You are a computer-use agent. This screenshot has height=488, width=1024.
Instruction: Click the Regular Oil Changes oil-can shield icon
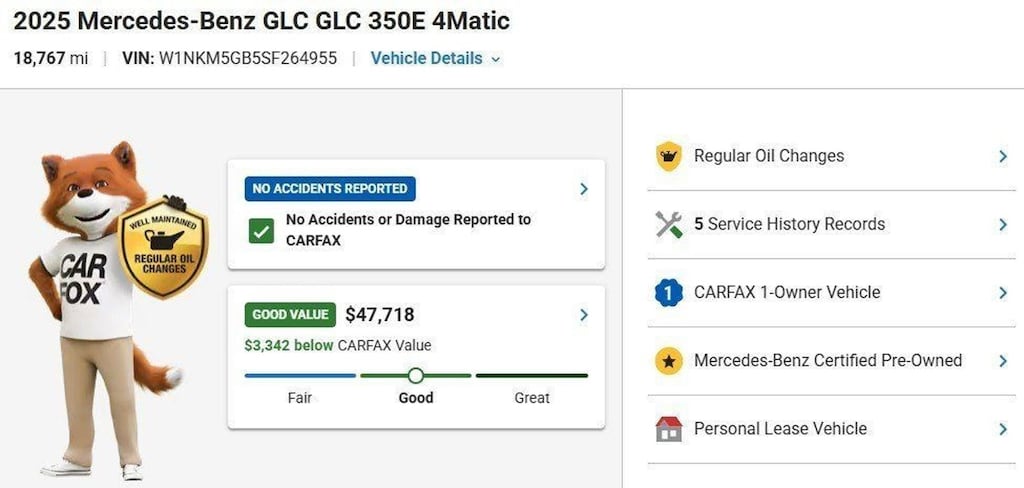pyautogui.click(x=669, y=156)
